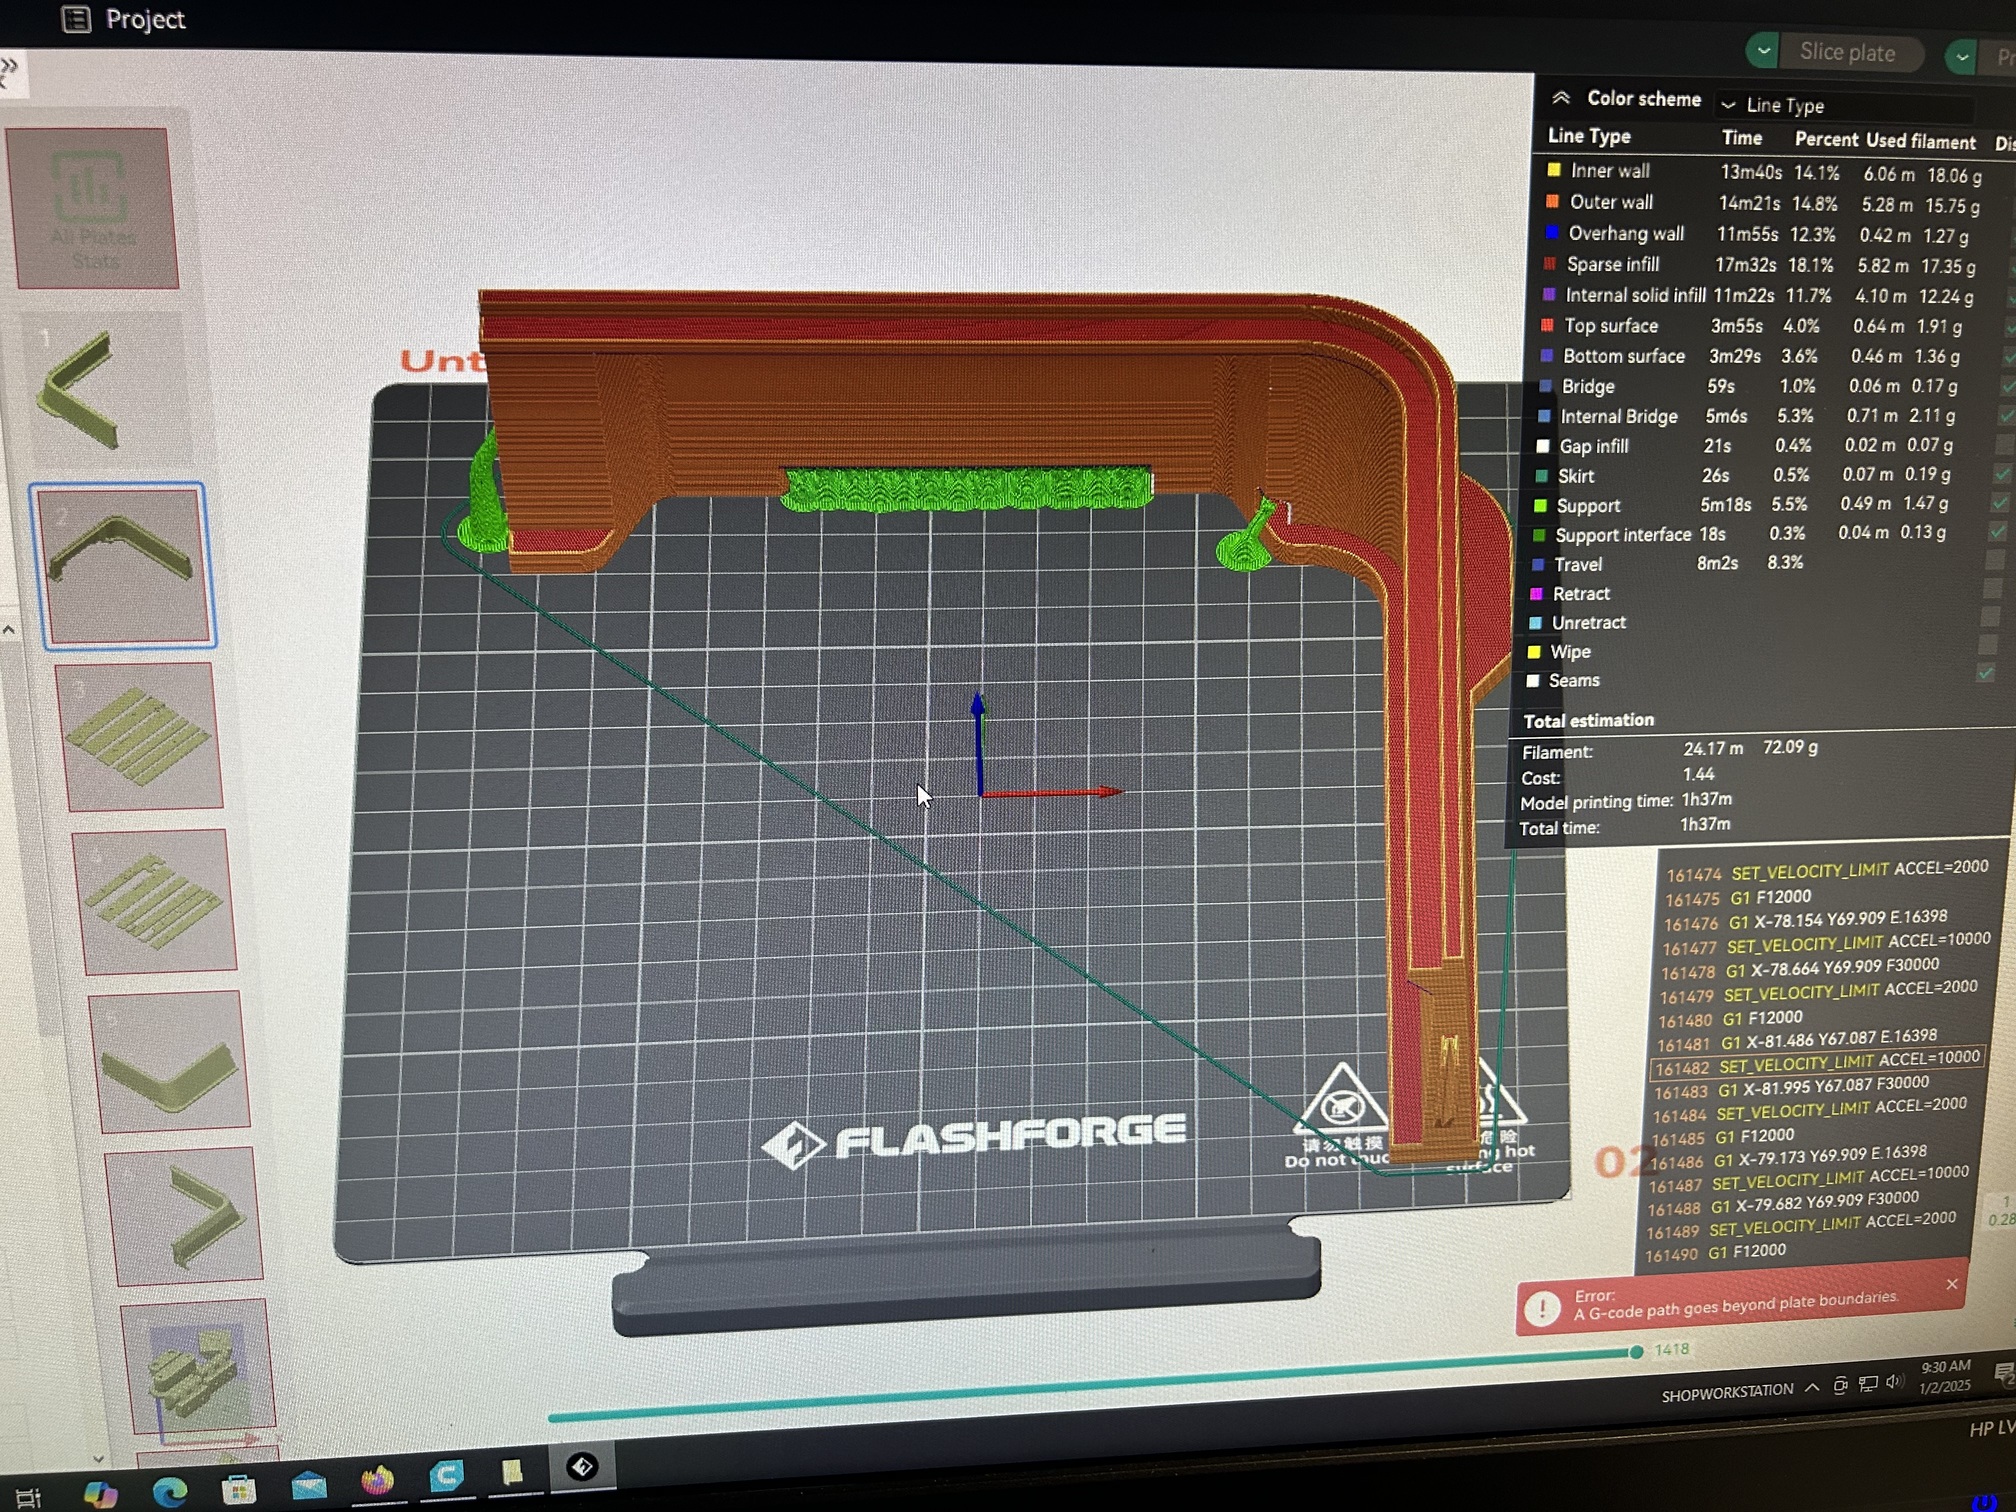2016x1512 pixels.
Task: Enable Travel line type visibility
Action: [1993, 560]
